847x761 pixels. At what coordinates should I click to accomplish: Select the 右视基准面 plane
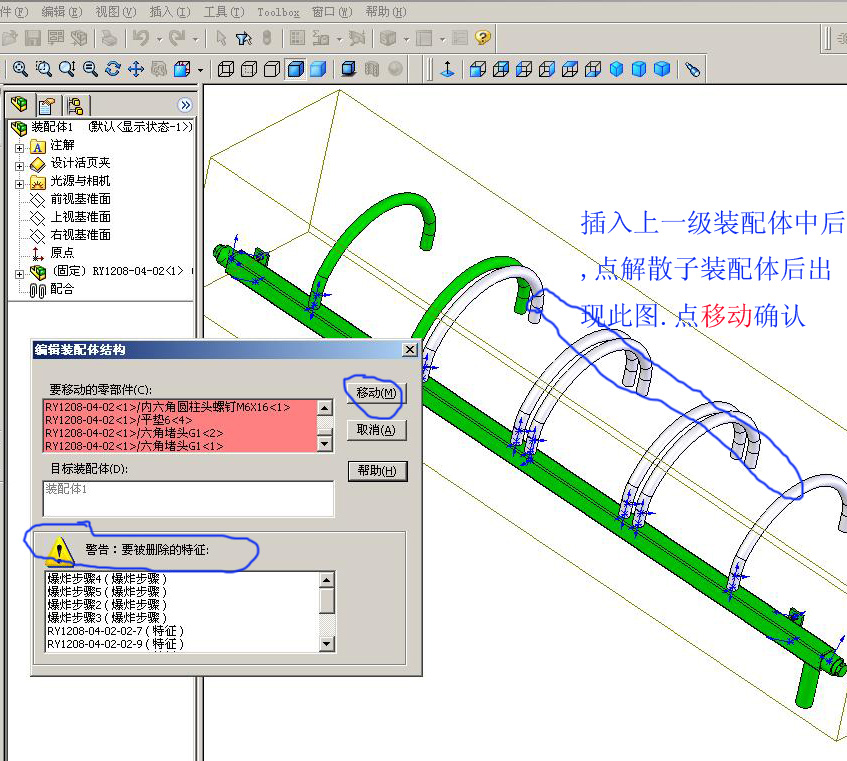tap(80, 235)
